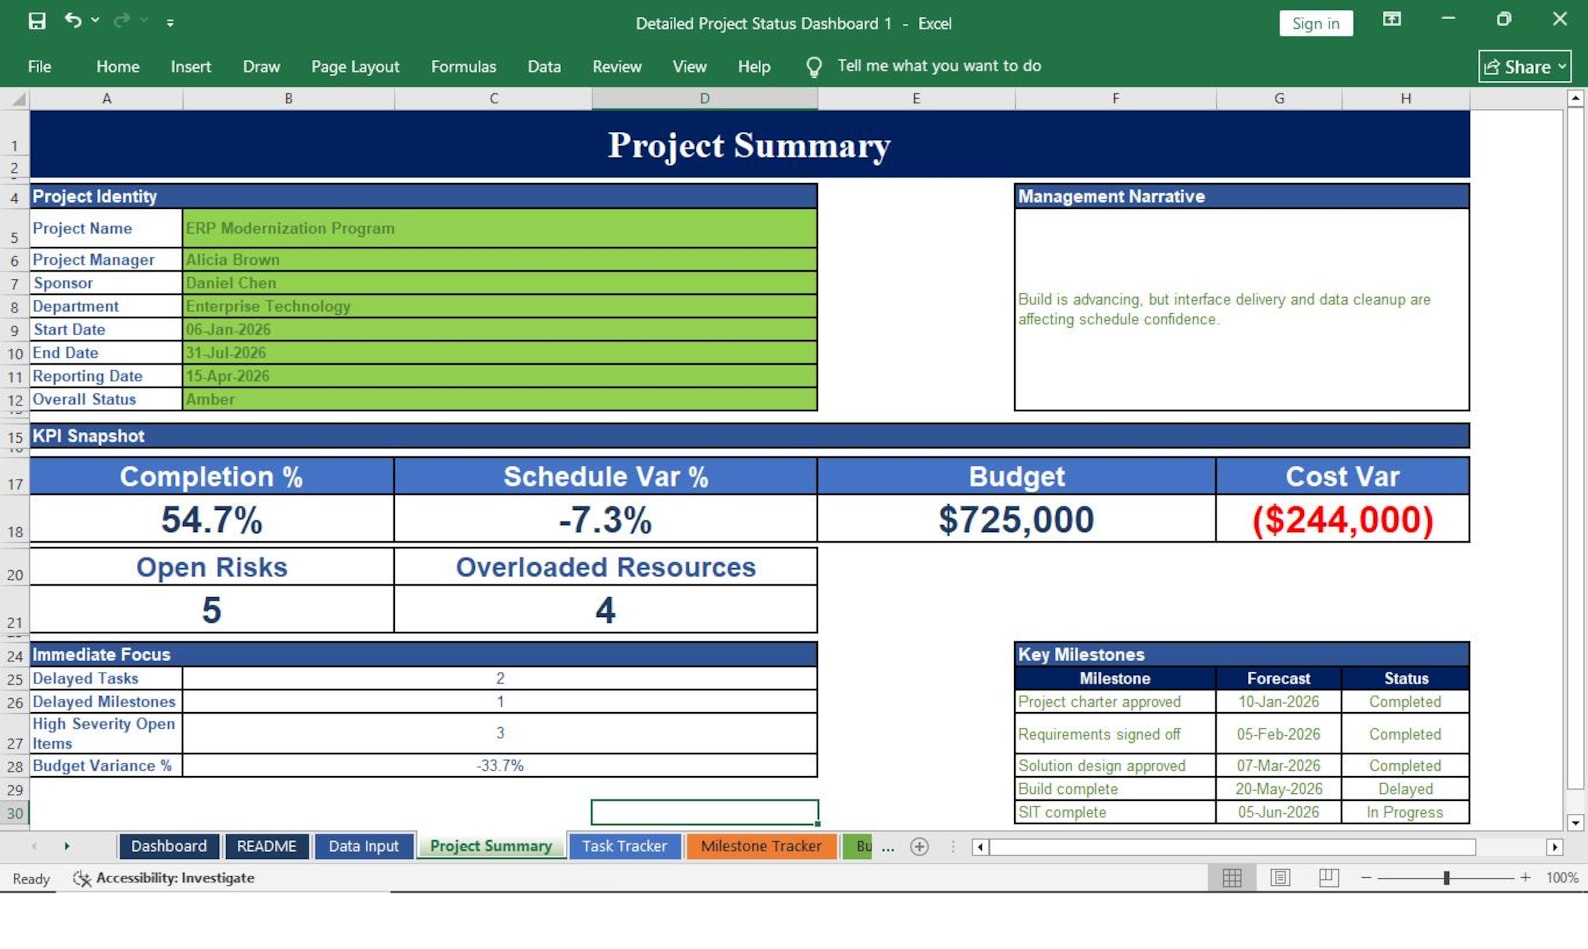Viewport: 1588px width, 949px height.
Task: Click the Tell me what you want to do box
Action: point(939,66)
